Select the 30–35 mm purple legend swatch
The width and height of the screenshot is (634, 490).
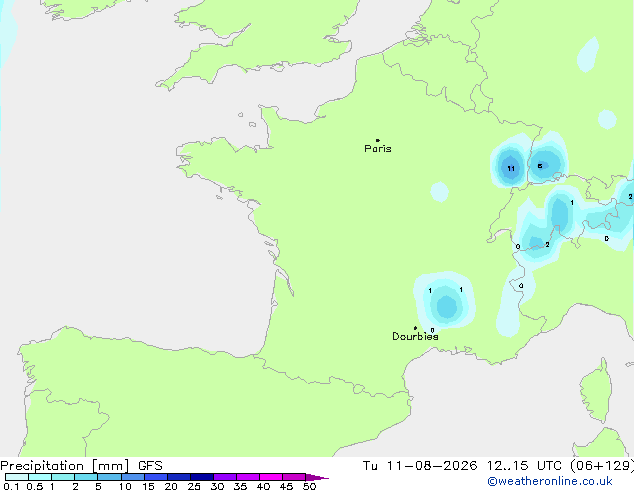pyautogui.click(x=224, y=477)
